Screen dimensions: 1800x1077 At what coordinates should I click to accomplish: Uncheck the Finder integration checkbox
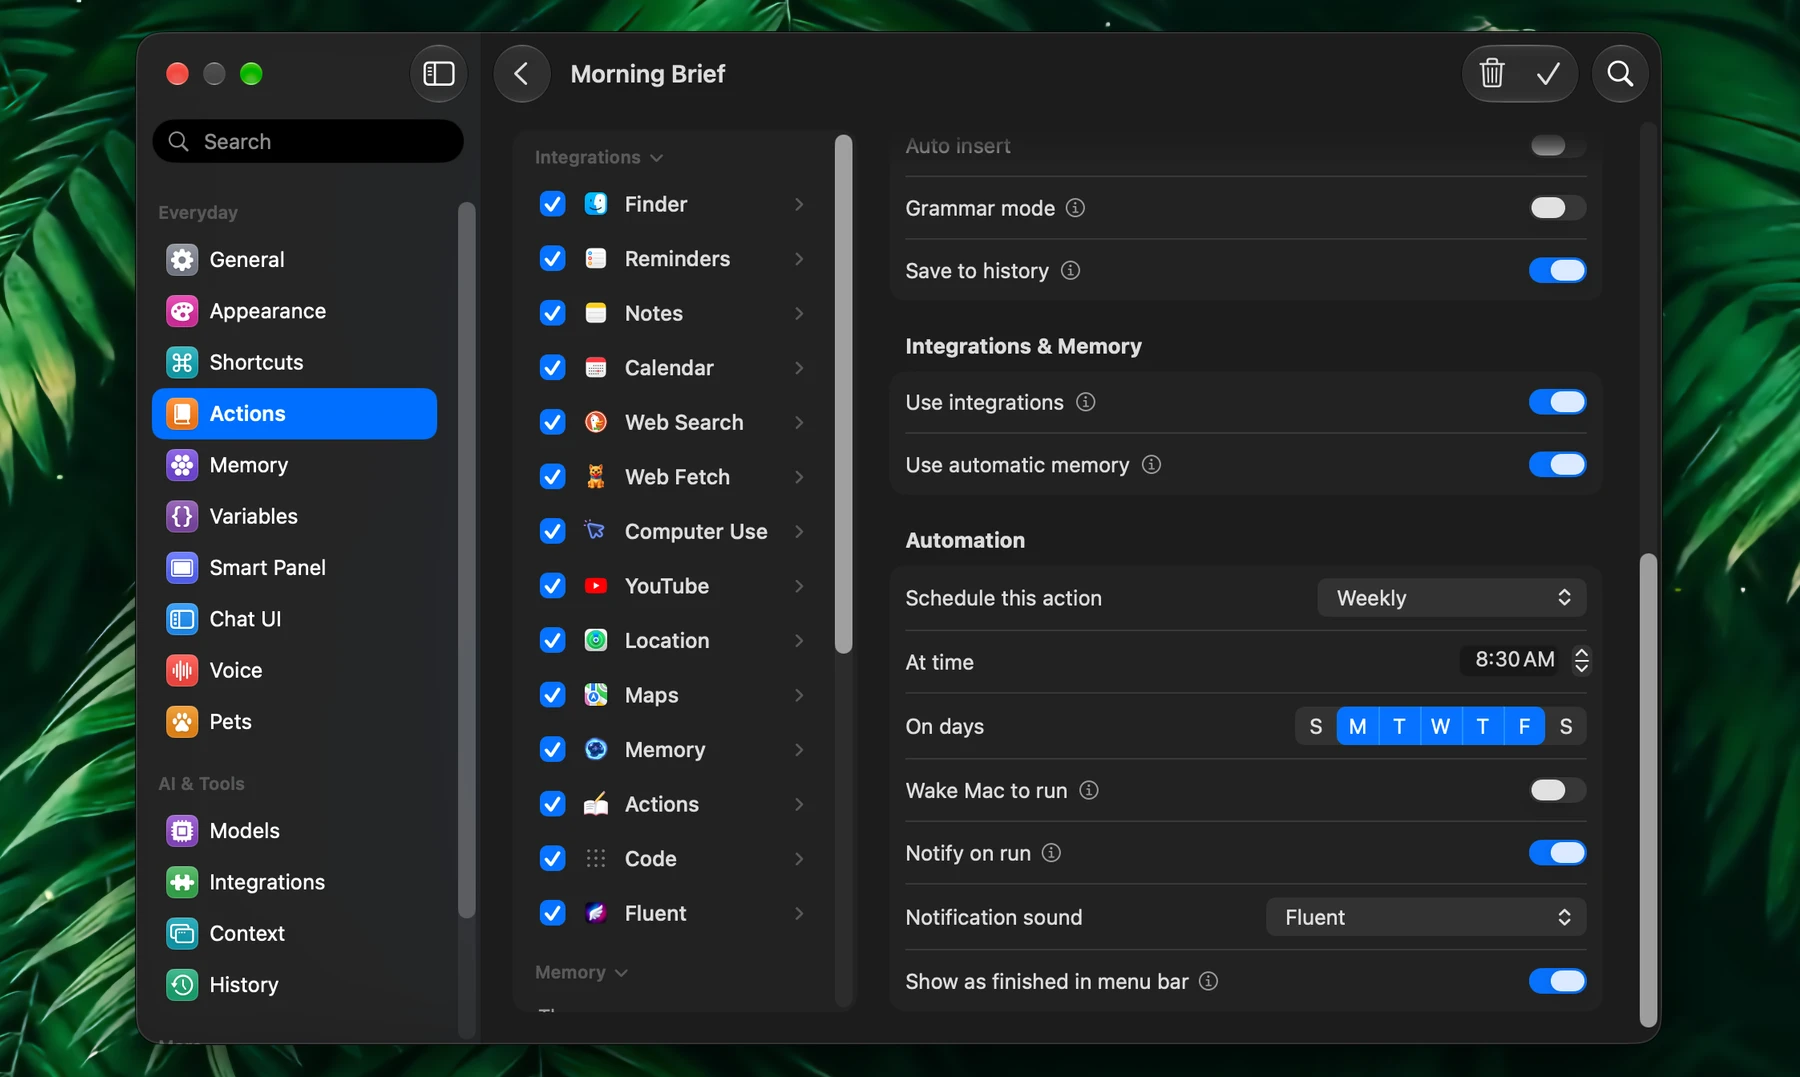(x=552, y=204)
